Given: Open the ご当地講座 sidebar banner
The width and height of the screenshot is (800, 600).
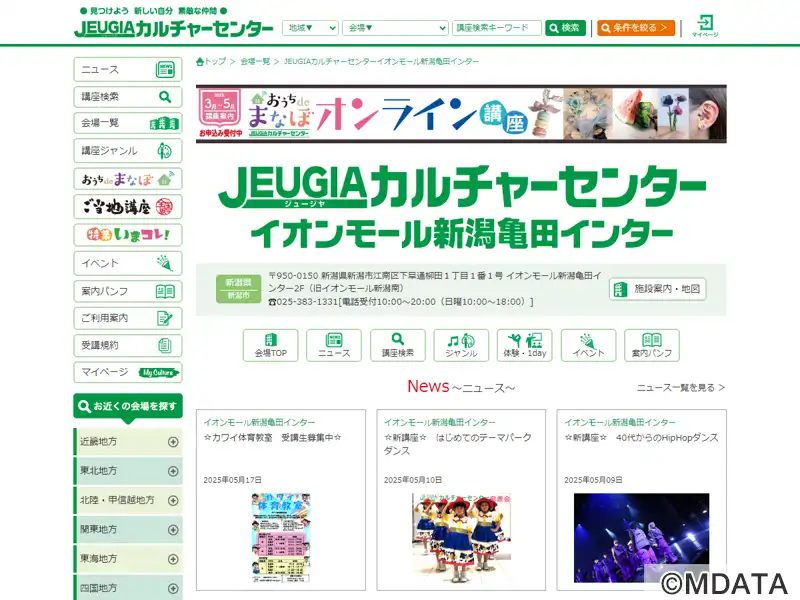Looking at the screenshot, I should (x=128, y=207).
